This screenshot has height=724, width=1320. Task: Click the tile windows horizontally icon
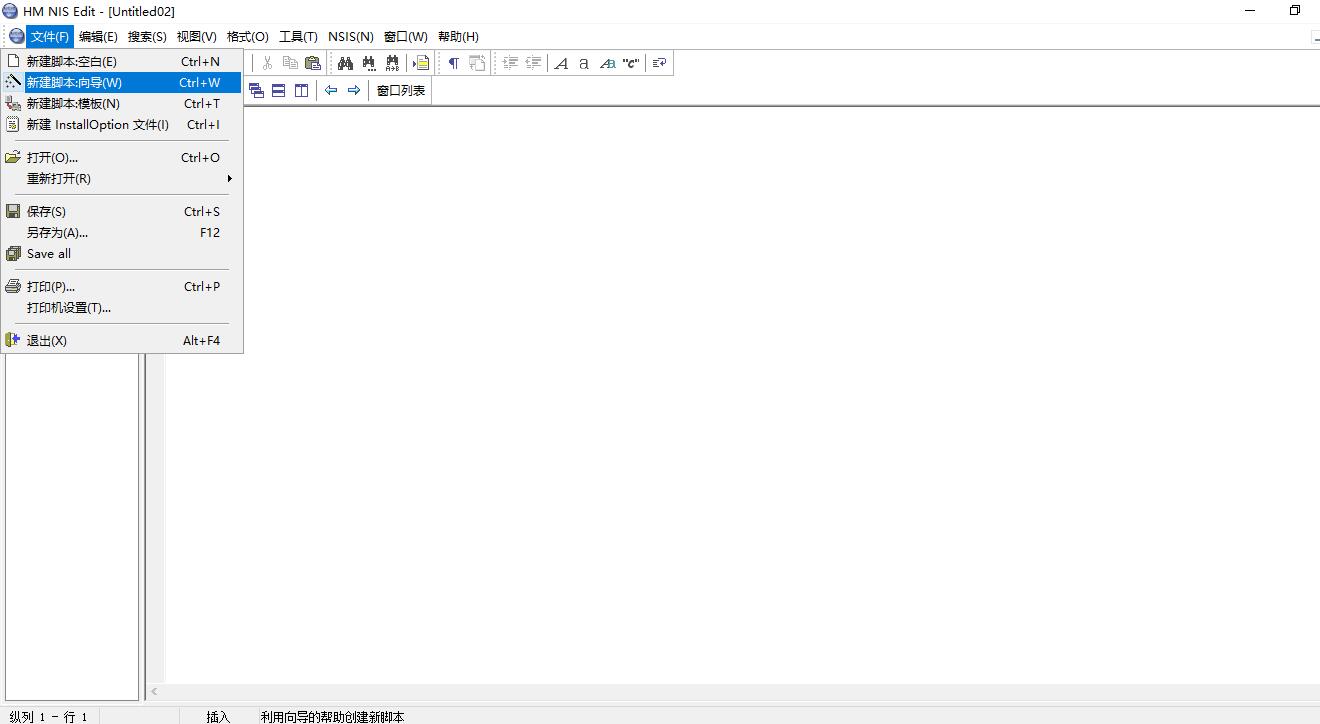point(278,89)
